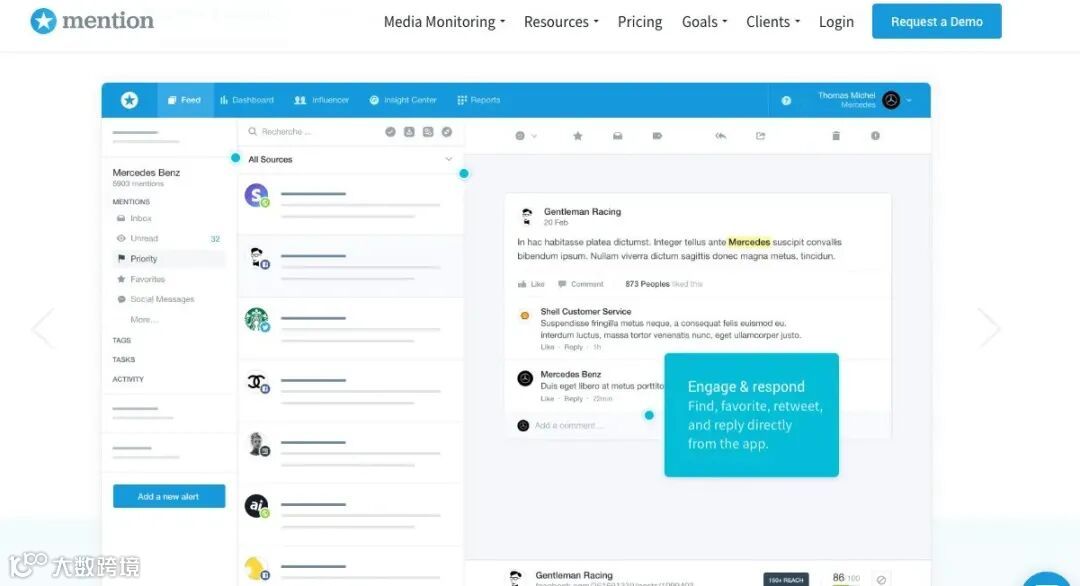The height and width of the screenshot is (586, 1080).
Task: Click the third filter icon beside search
Action: (428, 132)
